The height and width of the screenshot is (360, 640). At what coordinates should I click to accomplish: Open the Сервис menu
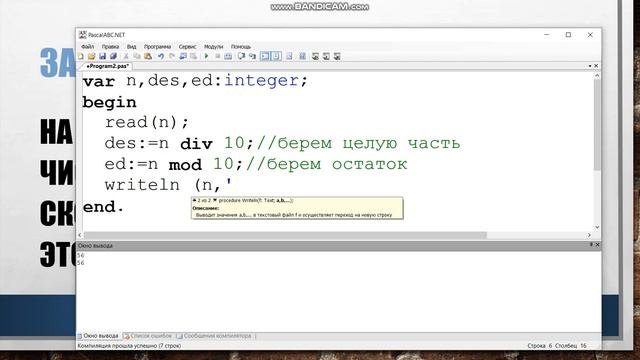coord(187,47)
